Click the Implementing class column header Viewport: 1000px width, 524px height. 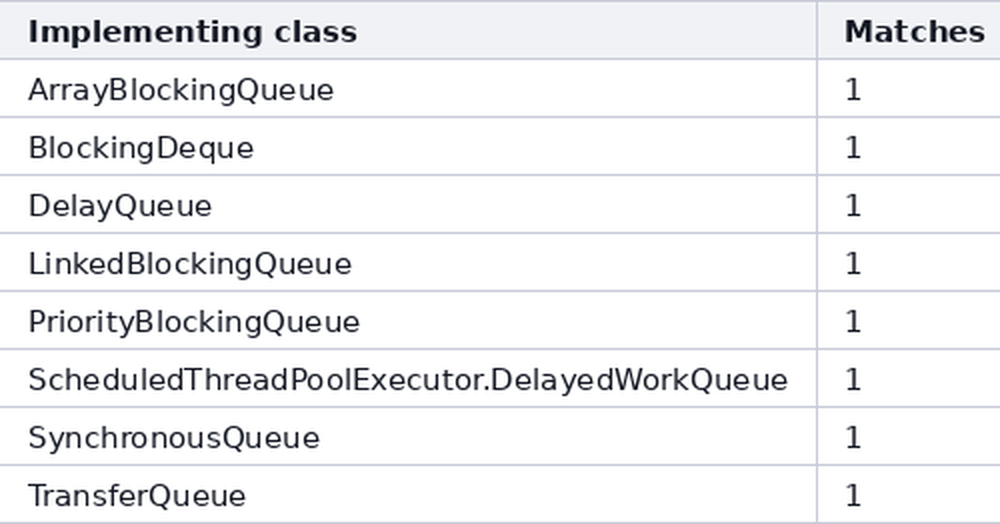pyautogui.click(x=192, y=32)
